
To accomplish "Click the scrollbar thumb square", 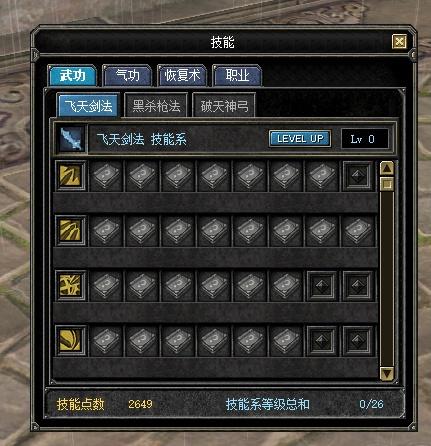I will coord(387,184).
